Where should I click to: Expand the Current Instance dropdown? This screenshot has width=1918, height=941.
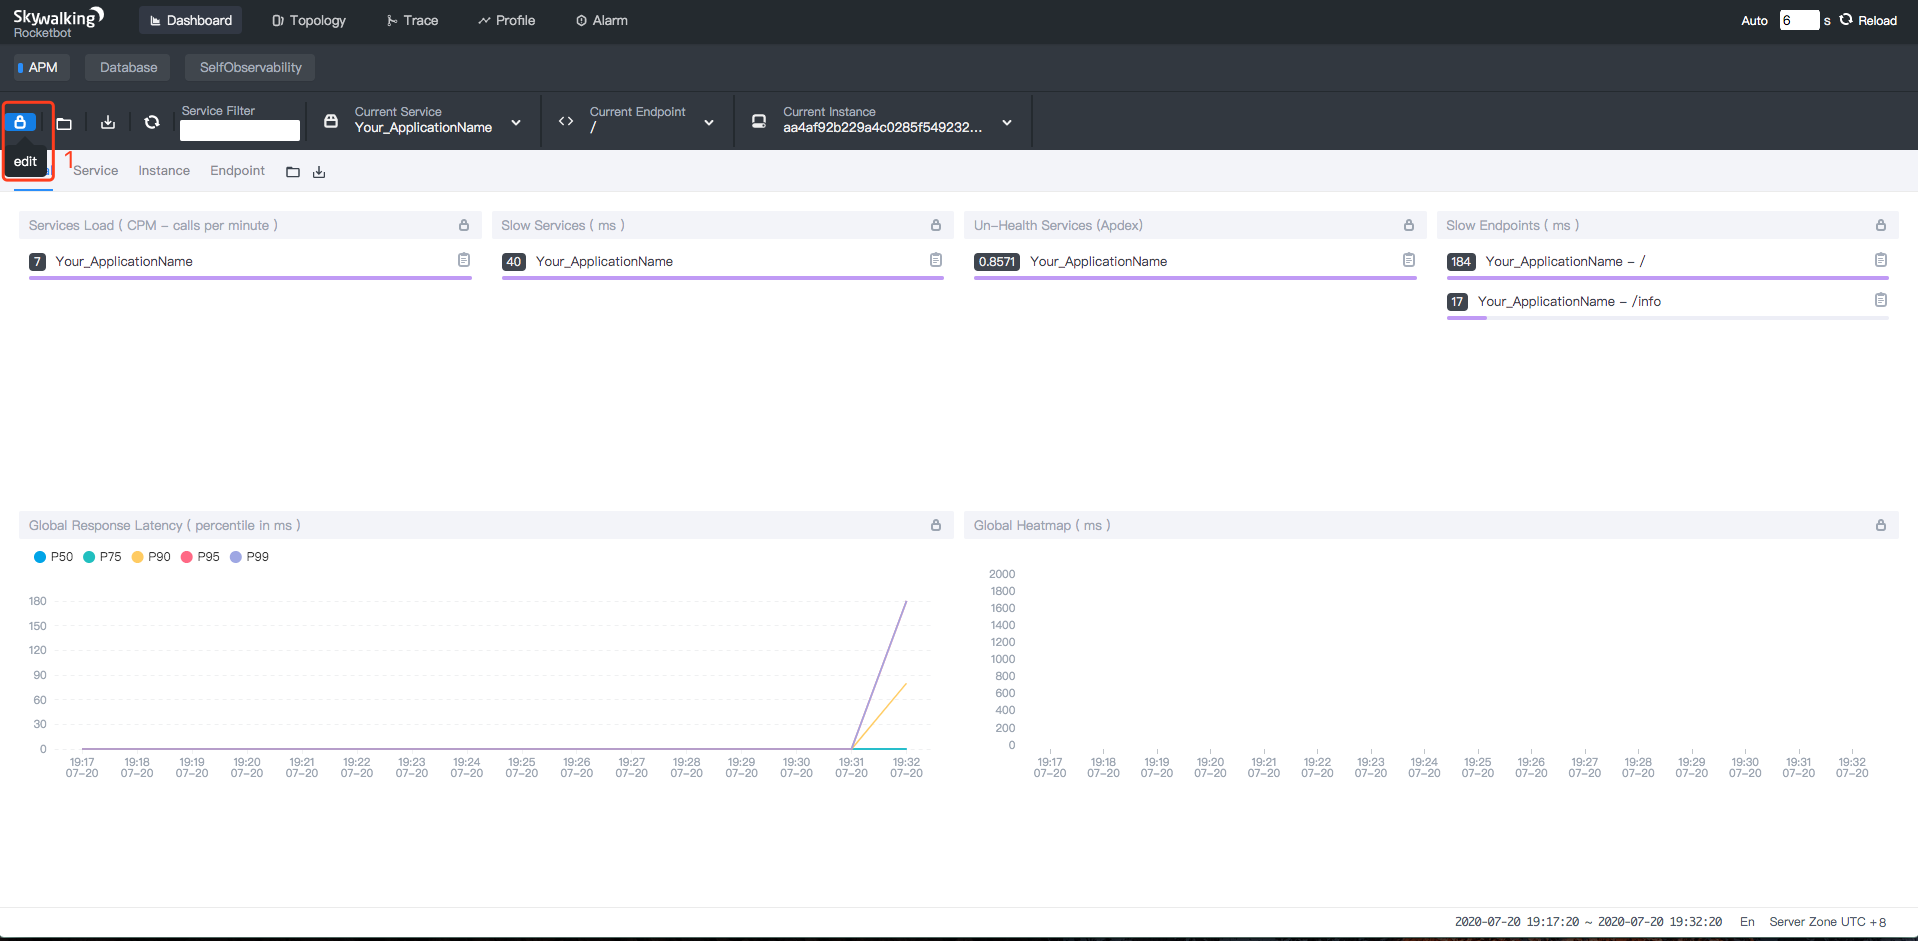[x=1007, y=123]
